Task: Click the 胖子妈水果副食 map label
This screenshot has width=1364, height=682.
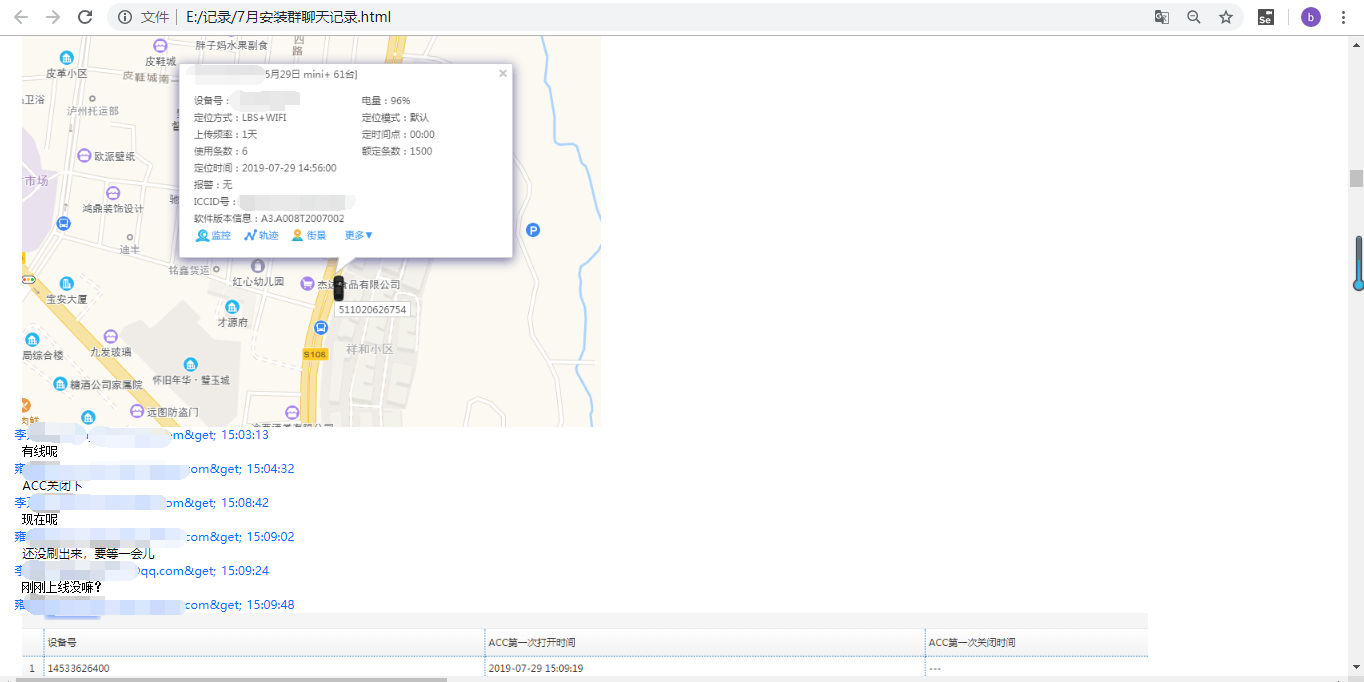Action: 231,45
